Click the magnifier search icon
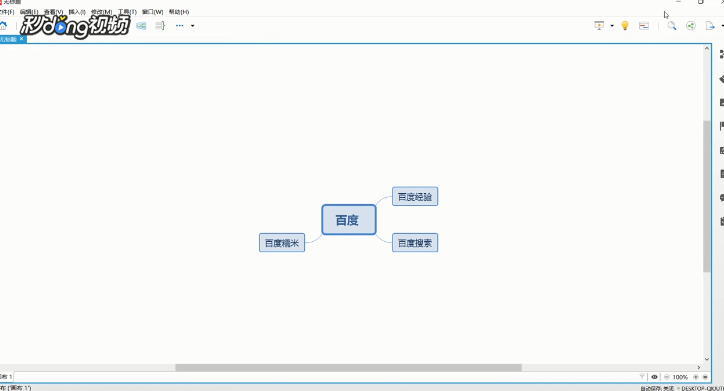This screenshot has height=391, width=724. (672, 26)
